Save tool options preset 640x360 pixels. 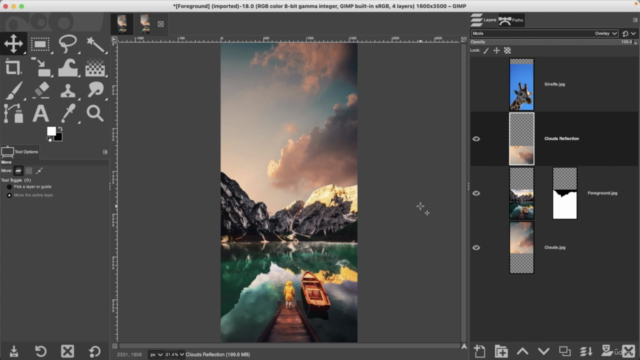pos(14,351)
